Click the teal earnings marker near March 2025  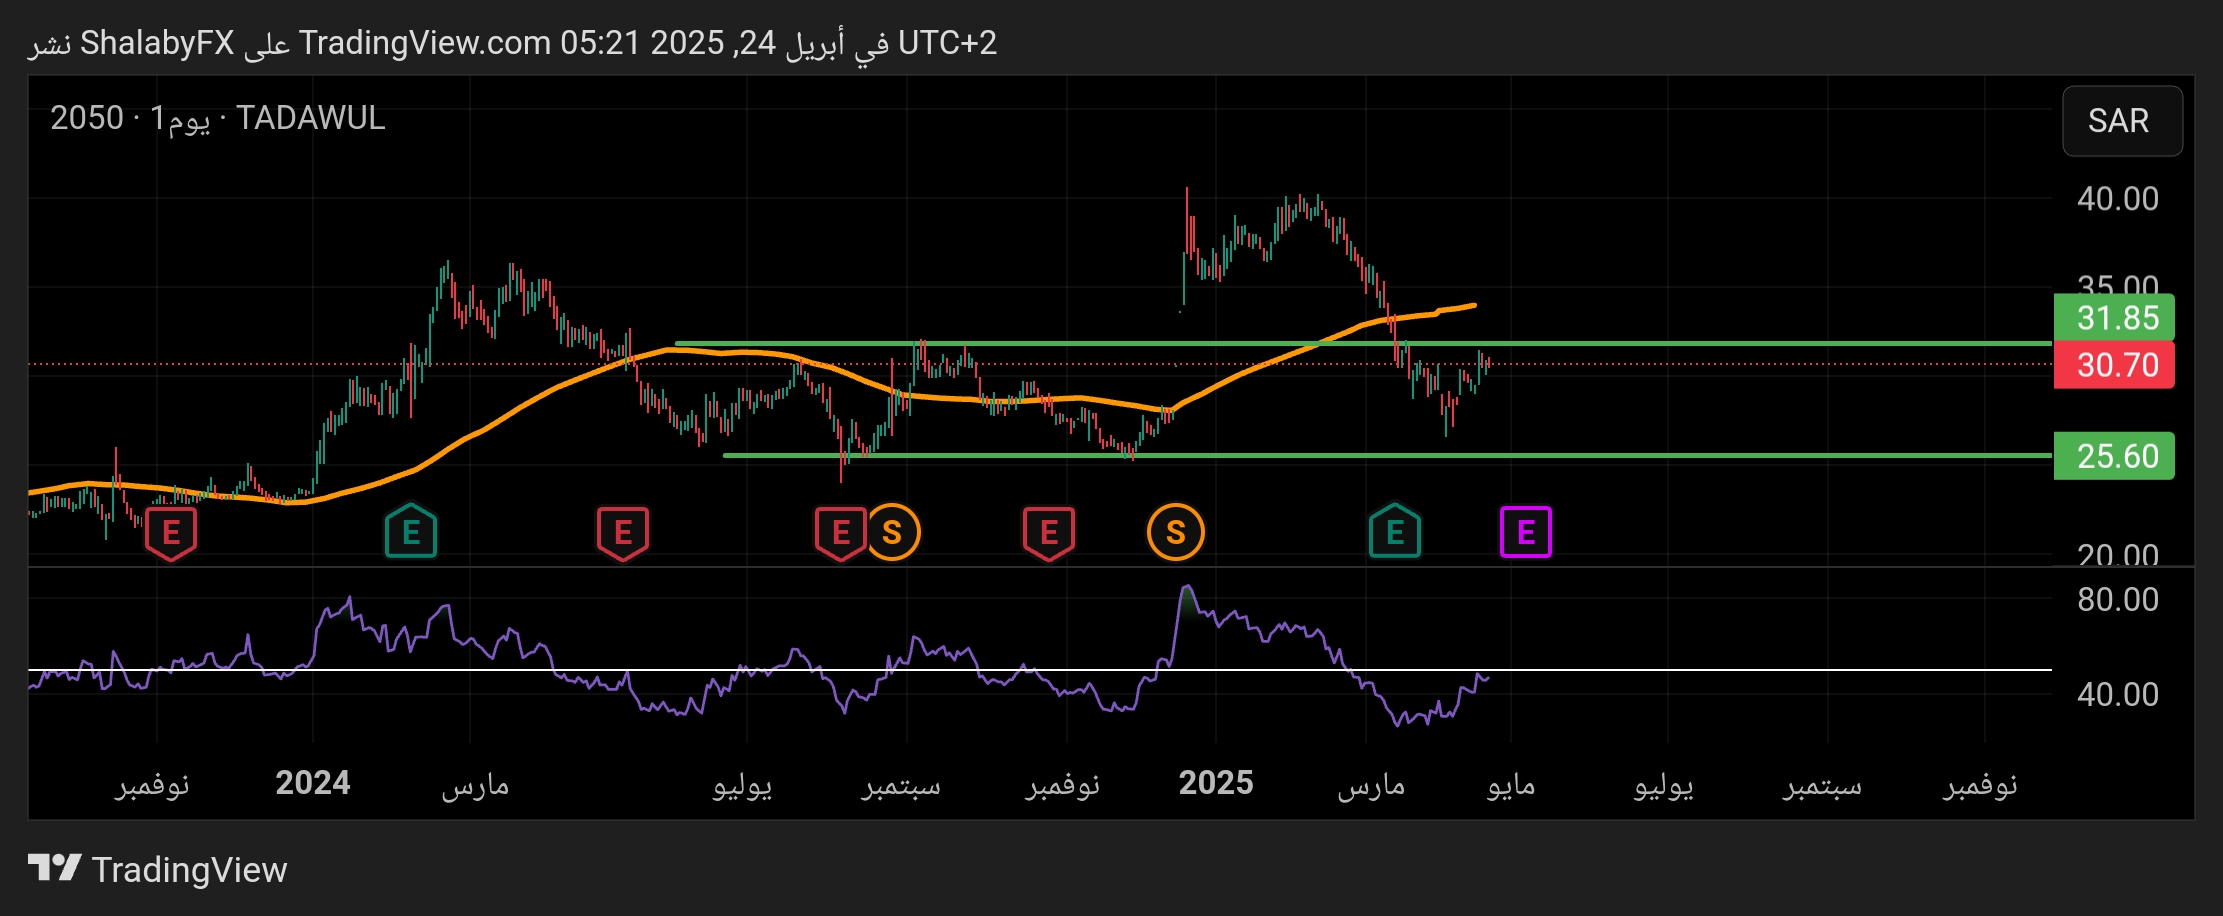pyautogui.click(x=1395, y=531)
